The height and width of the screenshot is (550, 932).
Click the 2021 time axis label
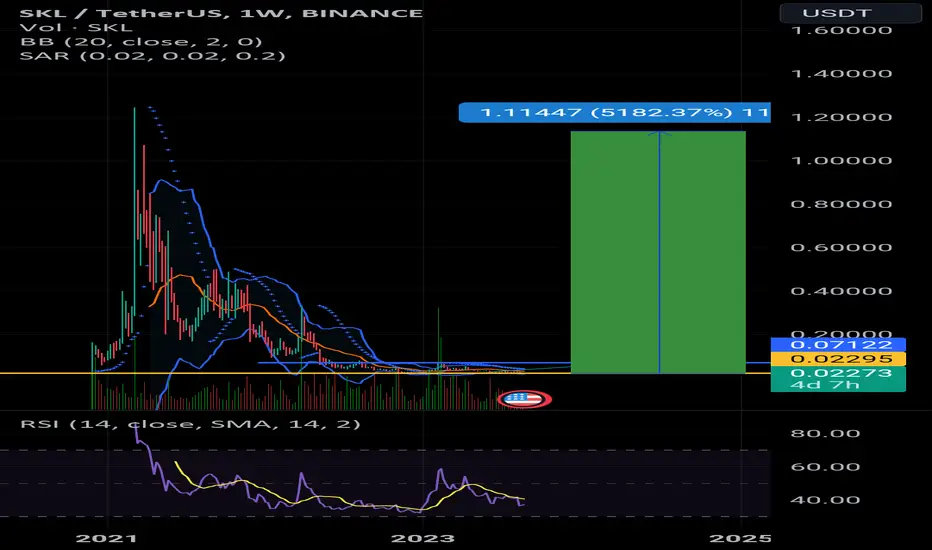[x=107, y=539]
